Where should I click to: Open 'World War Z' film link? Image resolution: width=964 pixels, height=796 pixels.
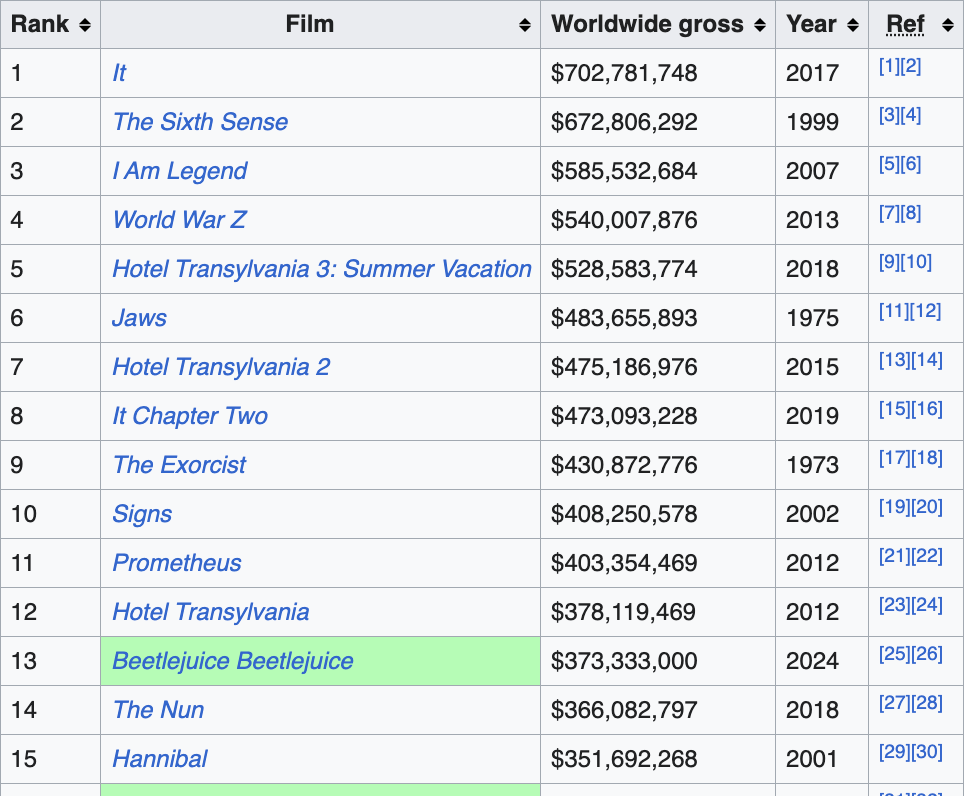click(180, 220)
